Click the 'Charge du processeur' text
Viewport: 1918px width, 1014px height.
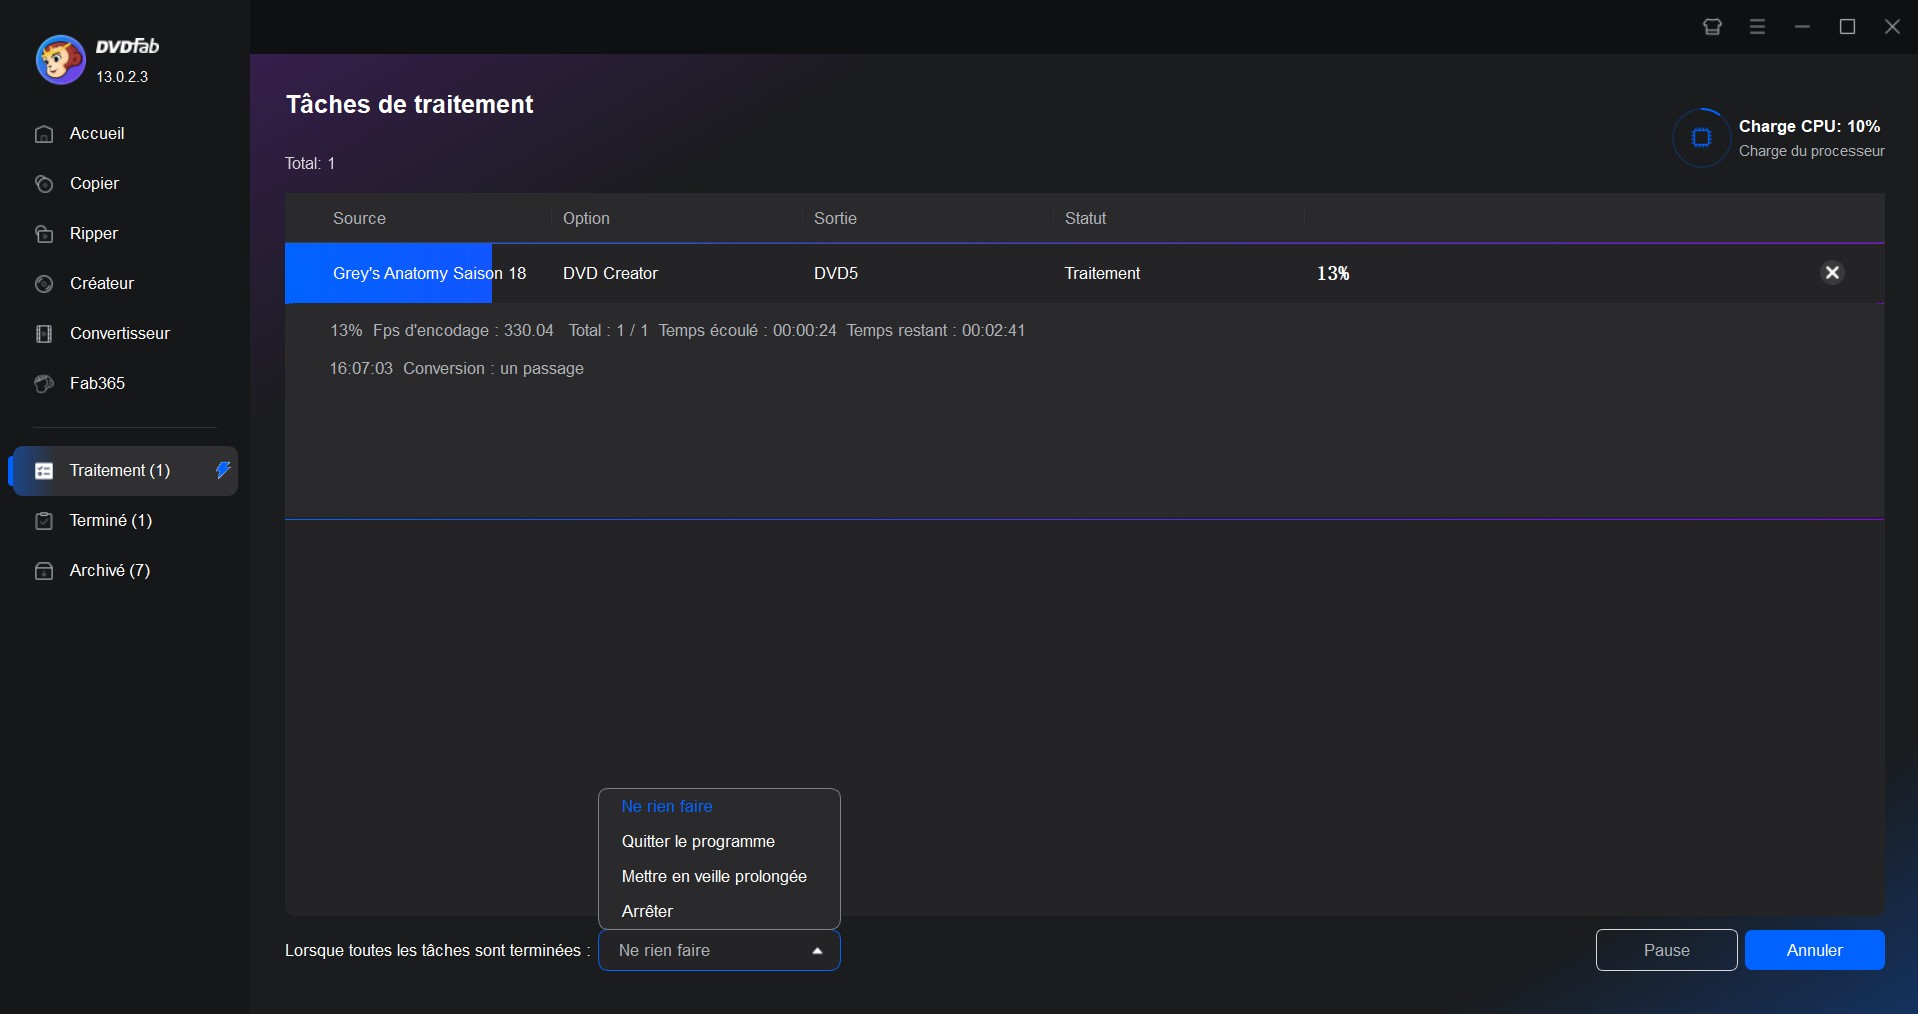[1811, 151]
